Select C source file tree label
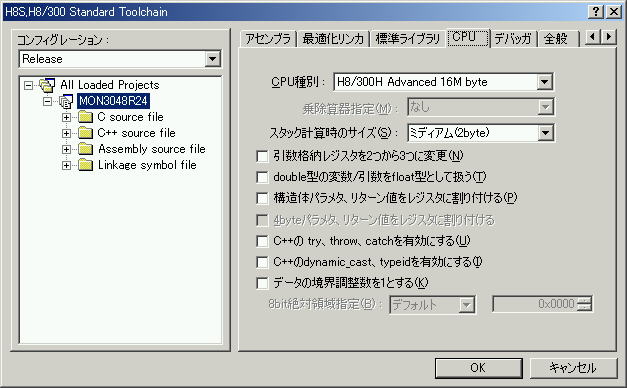The image size is (627, 388). [x=130, y=117]
